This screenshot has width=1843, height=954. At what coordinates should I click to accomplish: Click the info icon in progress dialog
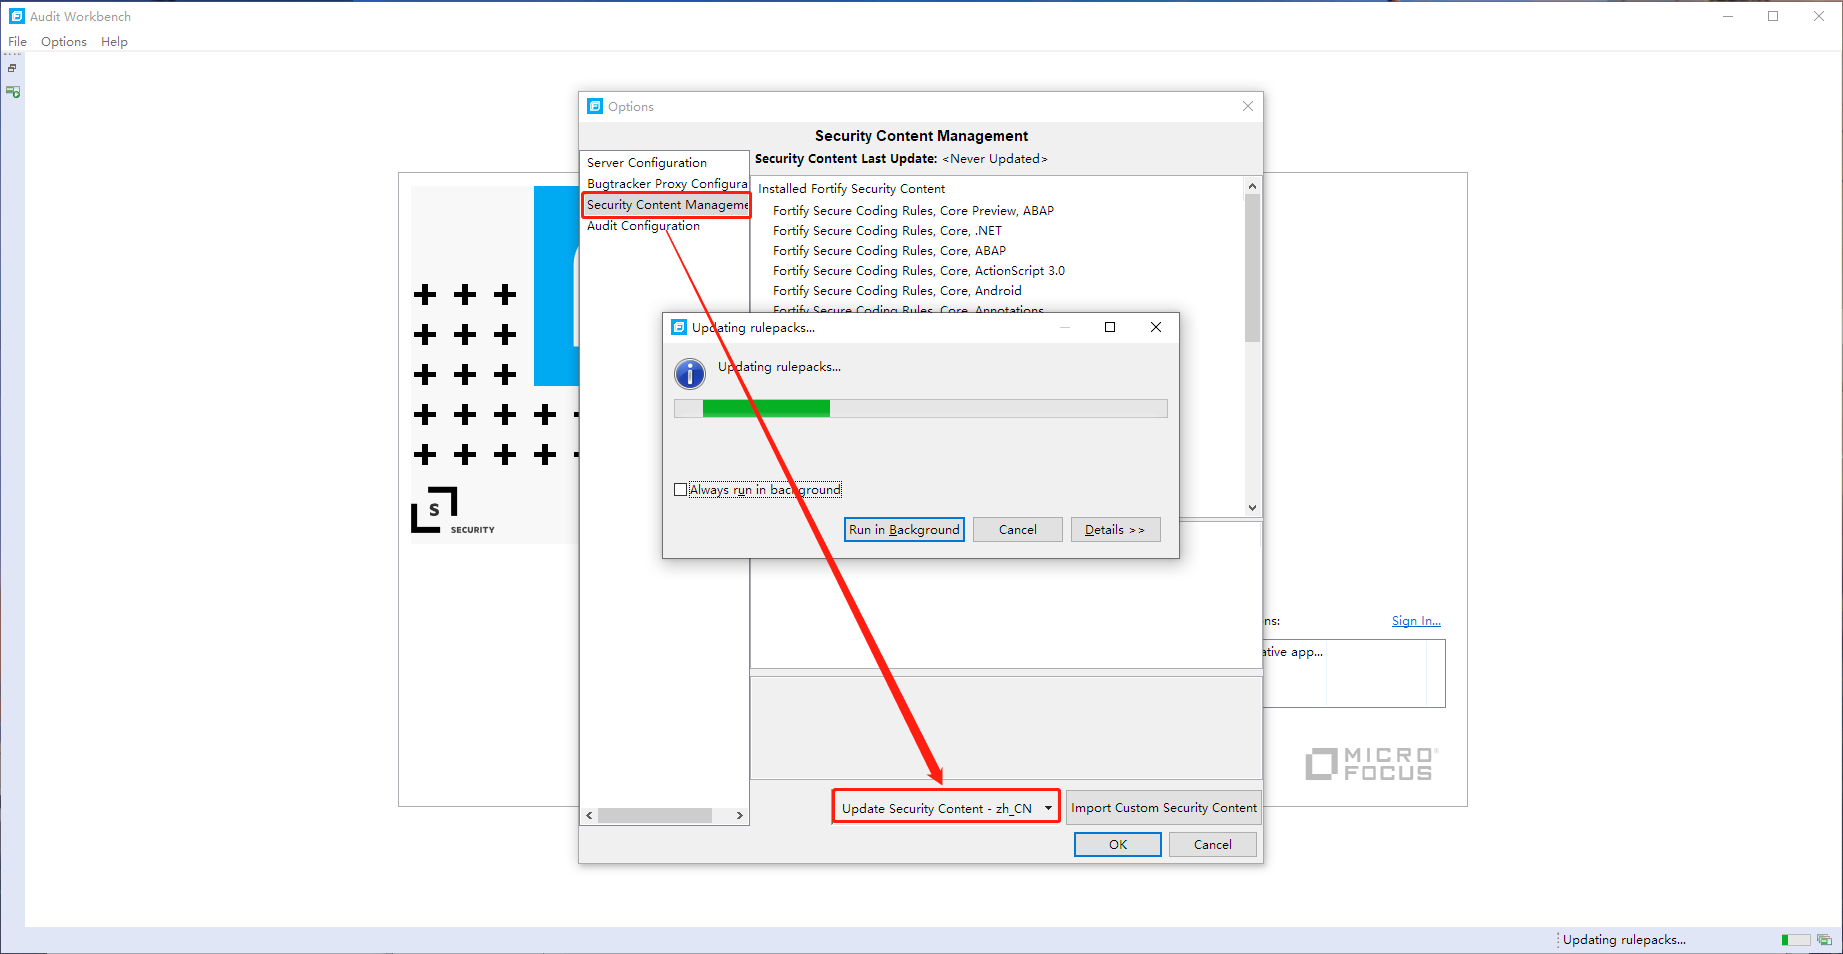tap(690, 374)
